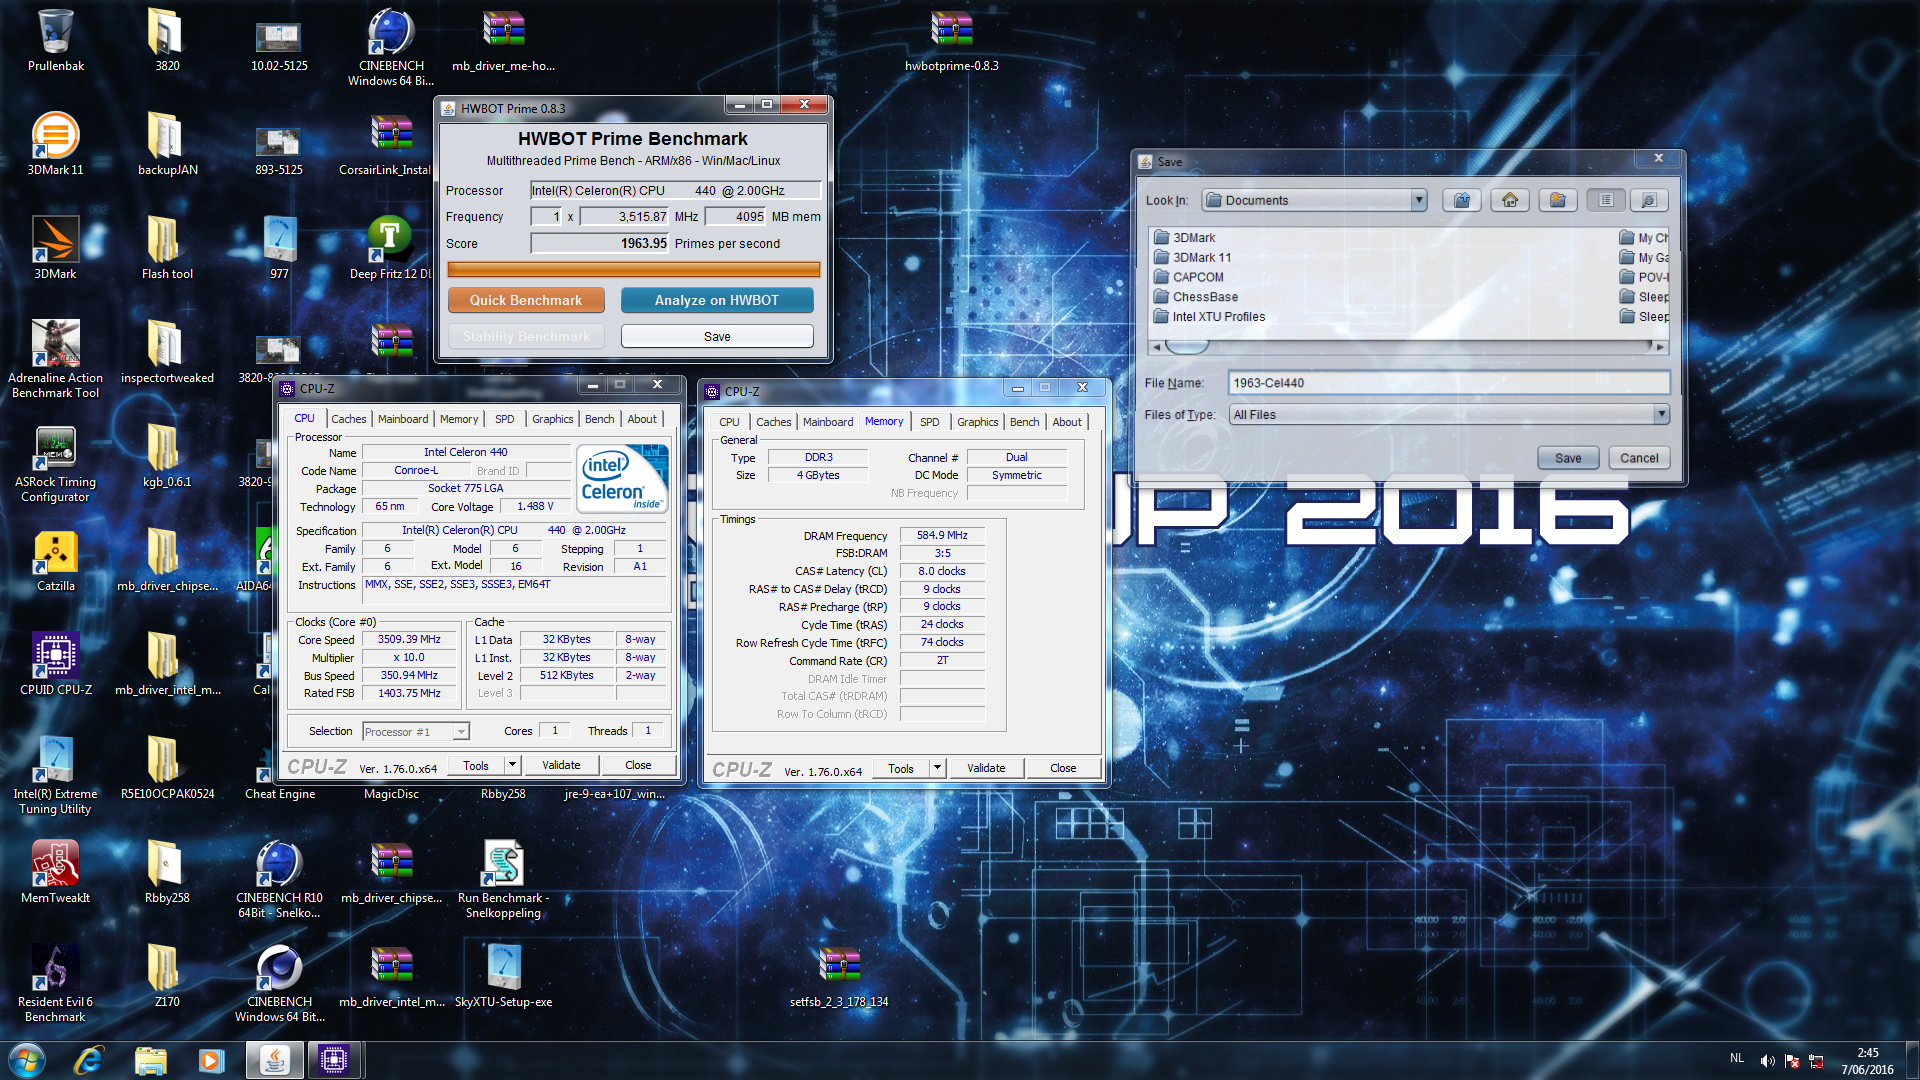Select Run Benchmark - Snelkoppeling shortcut
Screen dimensions: 1920x1080
click(x=503, y=880)
